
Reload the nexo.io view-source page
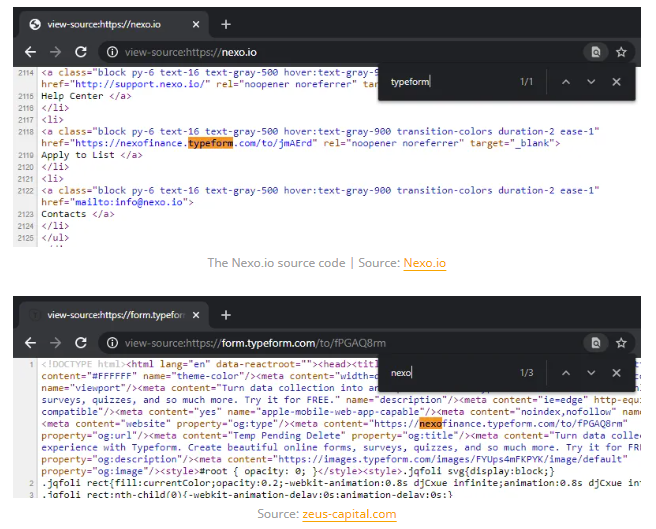click(x=81, y=52)
